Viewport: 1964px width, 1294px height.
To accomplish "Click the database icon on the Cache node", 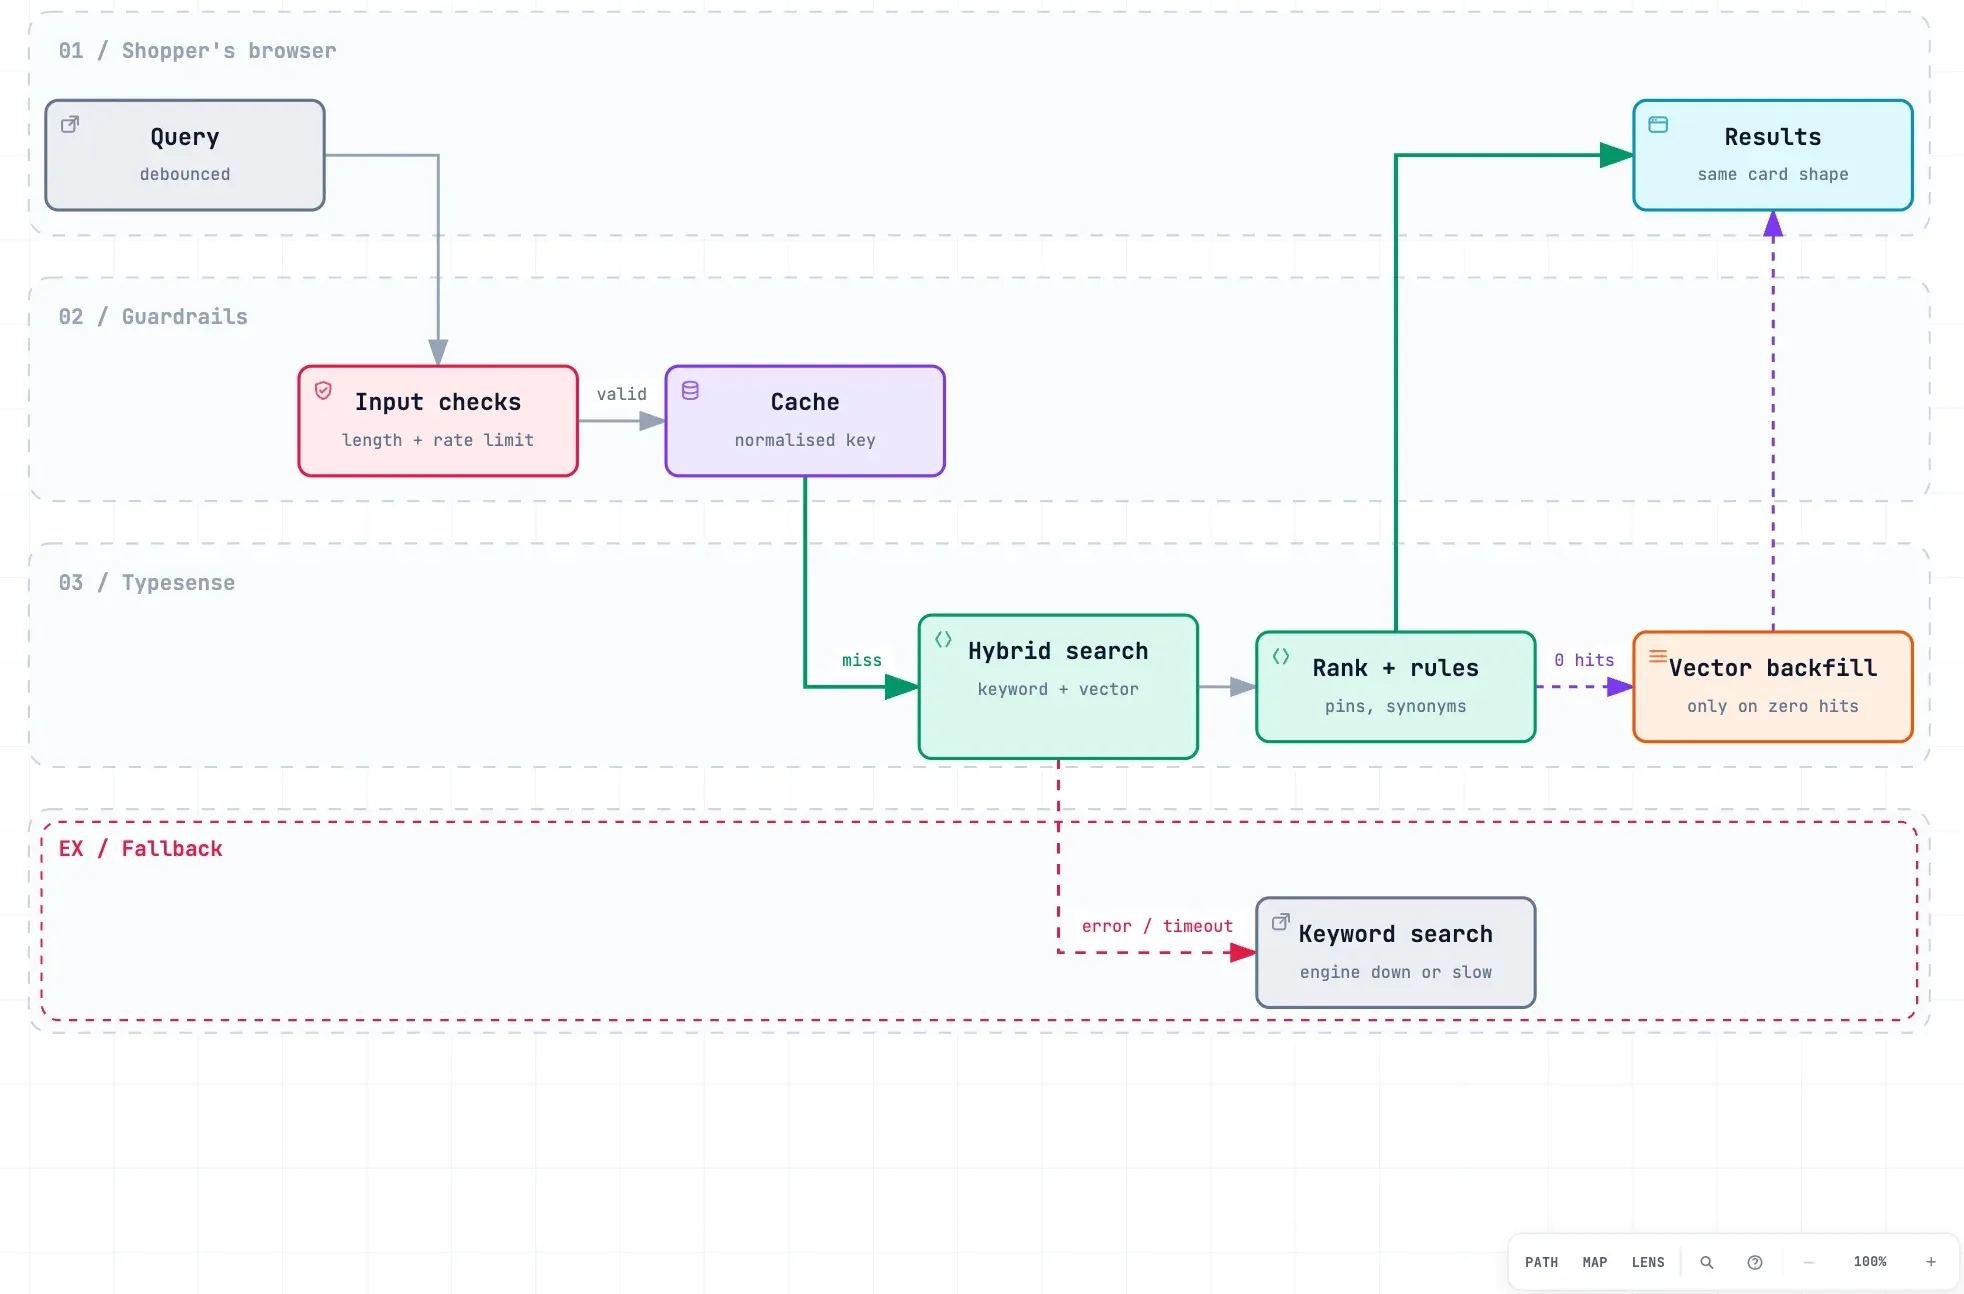I will (690, 390).
